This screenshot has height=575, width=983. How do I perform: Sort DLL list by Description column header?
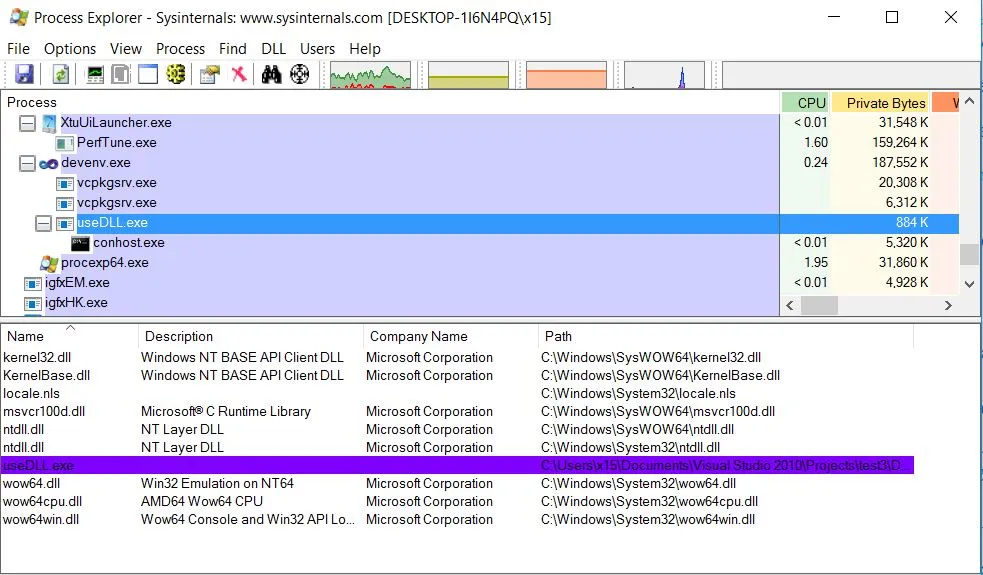(250, 336)
